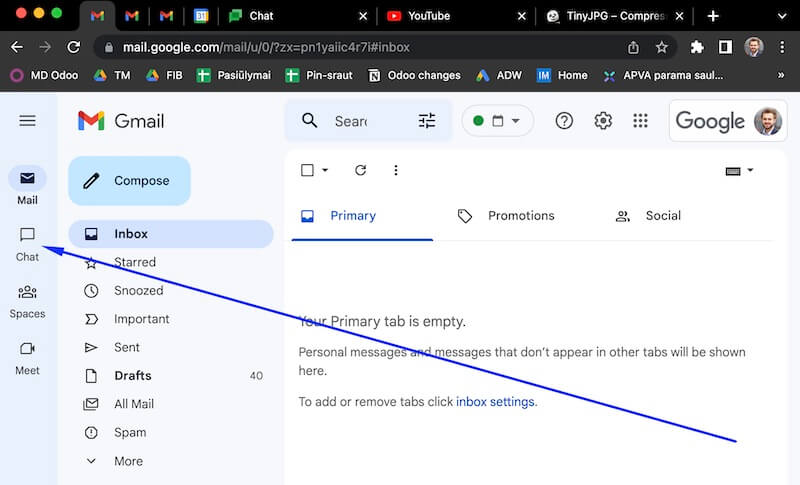Open the Odoo changes bookmark

point(414,75)
